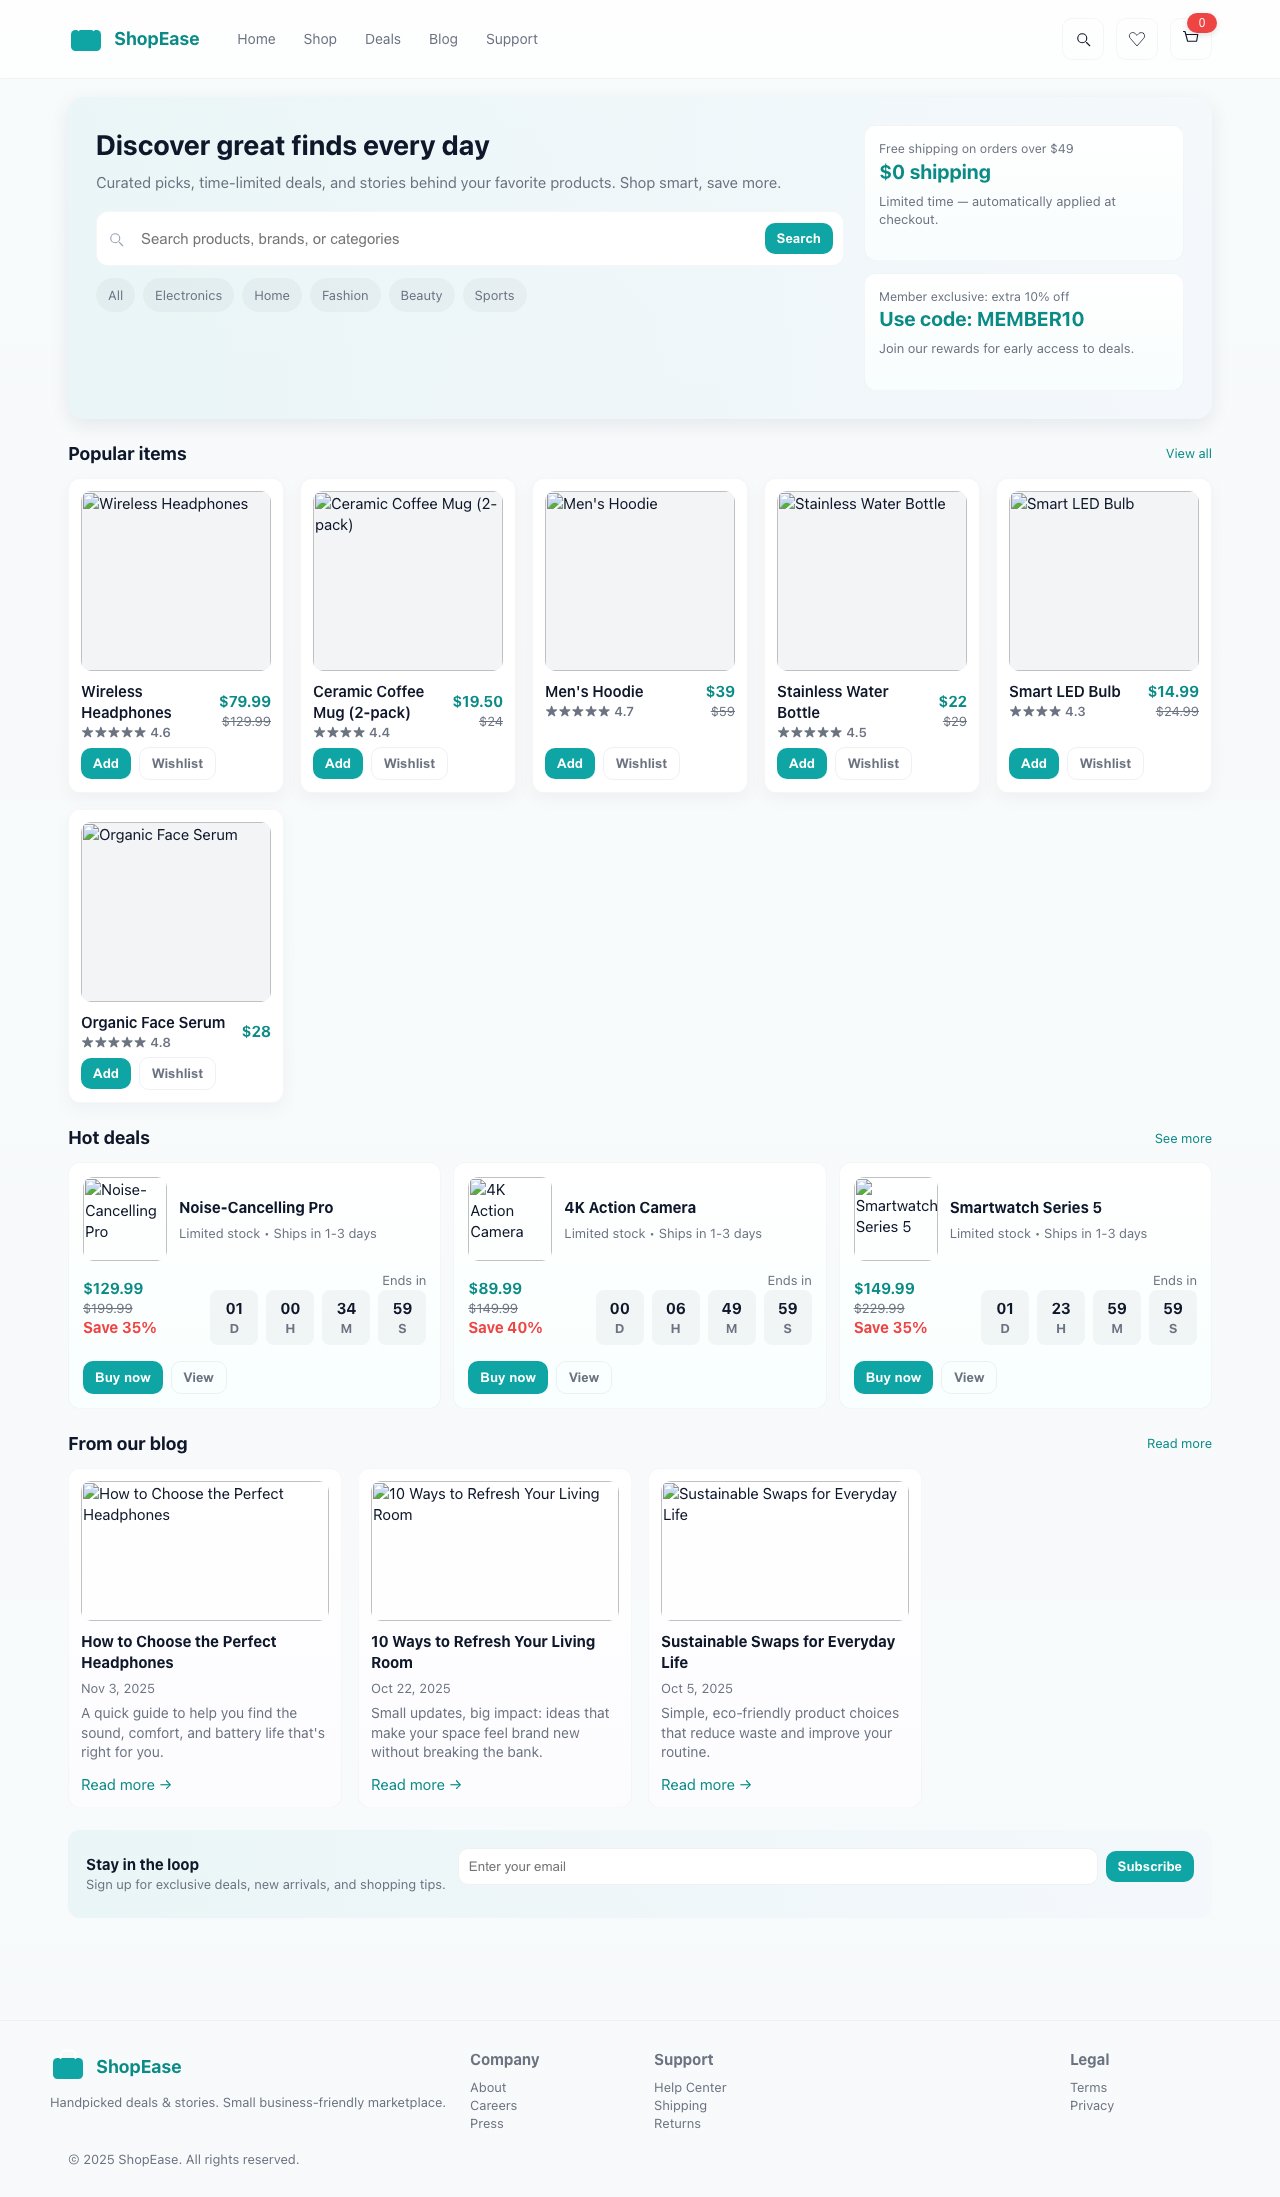Click the magnifier icon inside the search bar
This screenshot has width=1280, height=2197.
[x=118, y=238]
